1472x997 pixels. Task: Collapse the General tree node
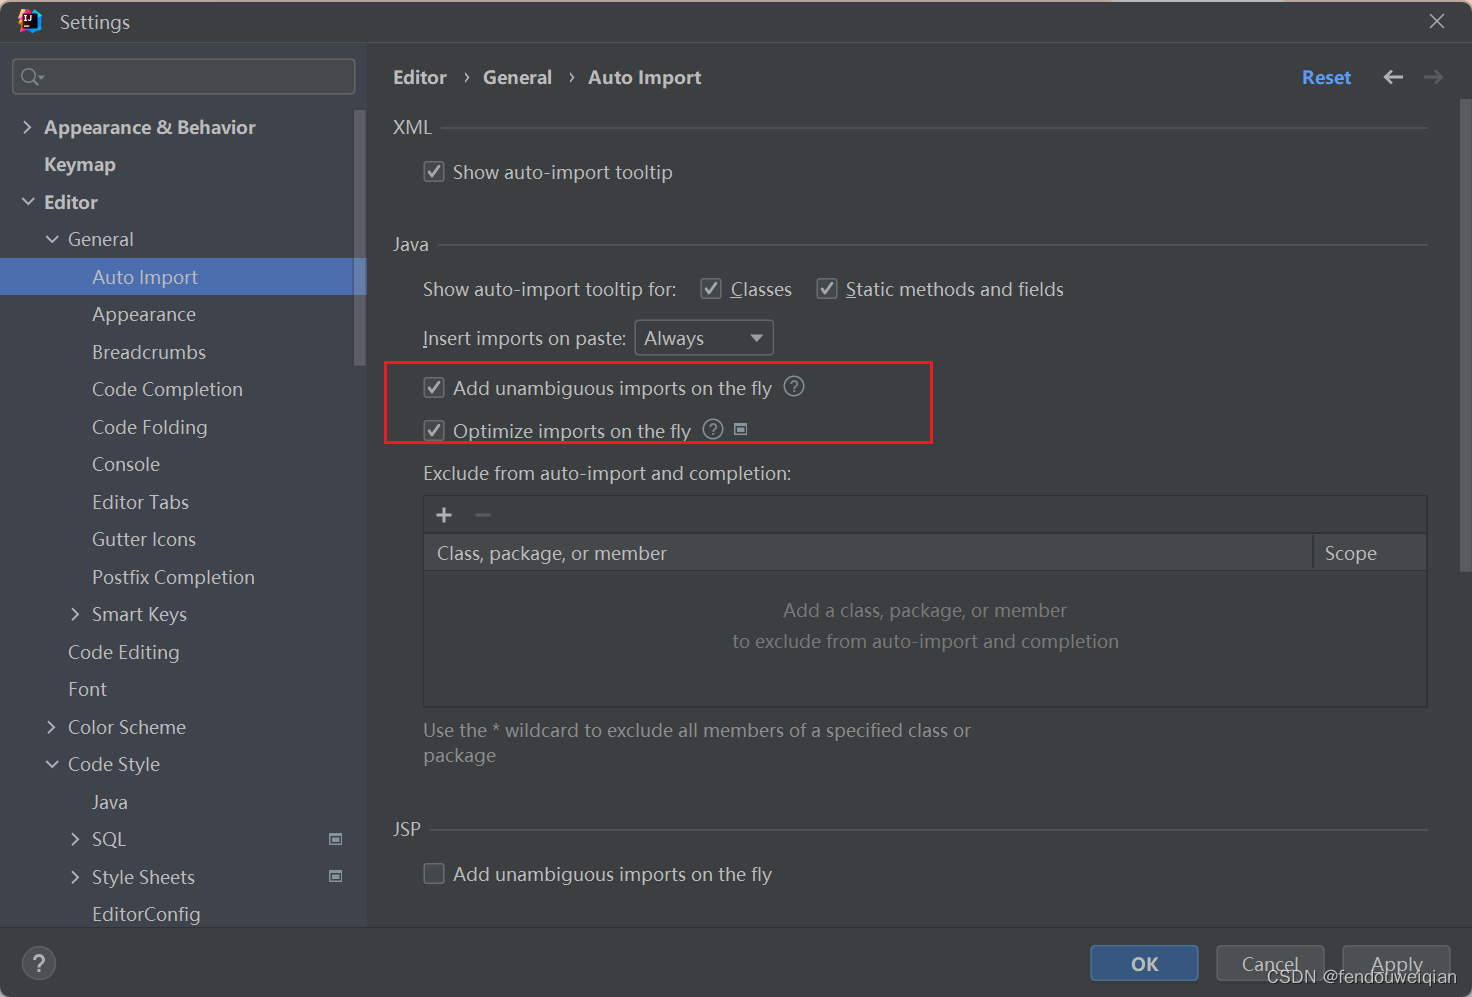52,239
